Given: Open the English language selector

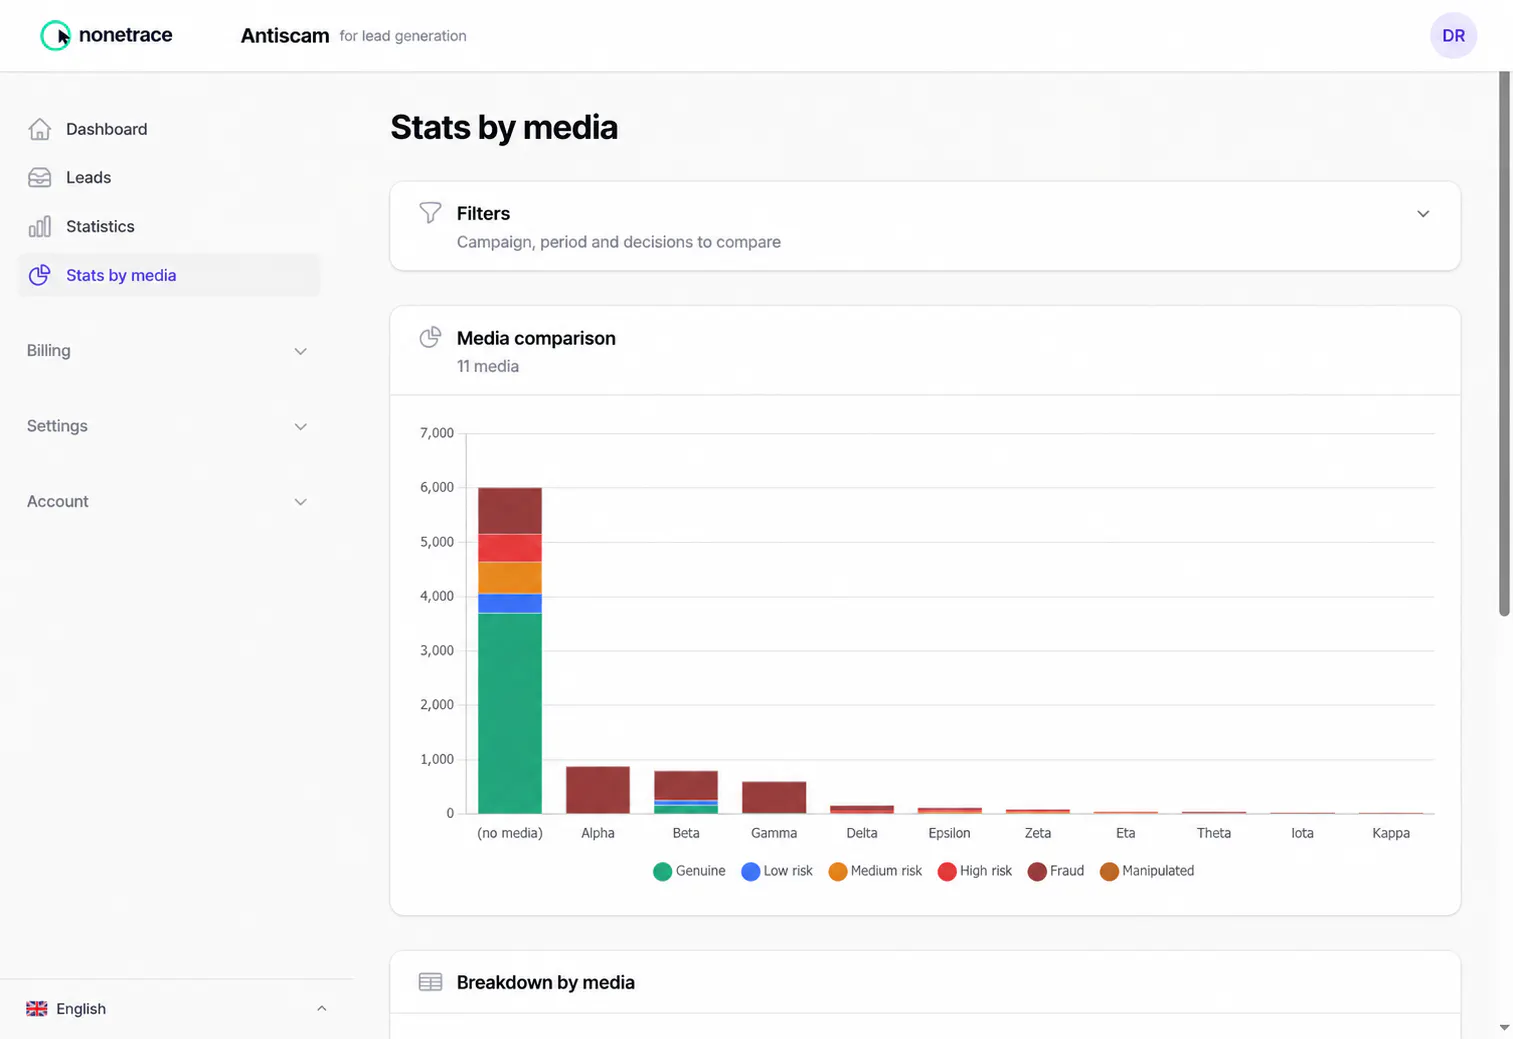Looking at the screenshot, I should 176,1008.
